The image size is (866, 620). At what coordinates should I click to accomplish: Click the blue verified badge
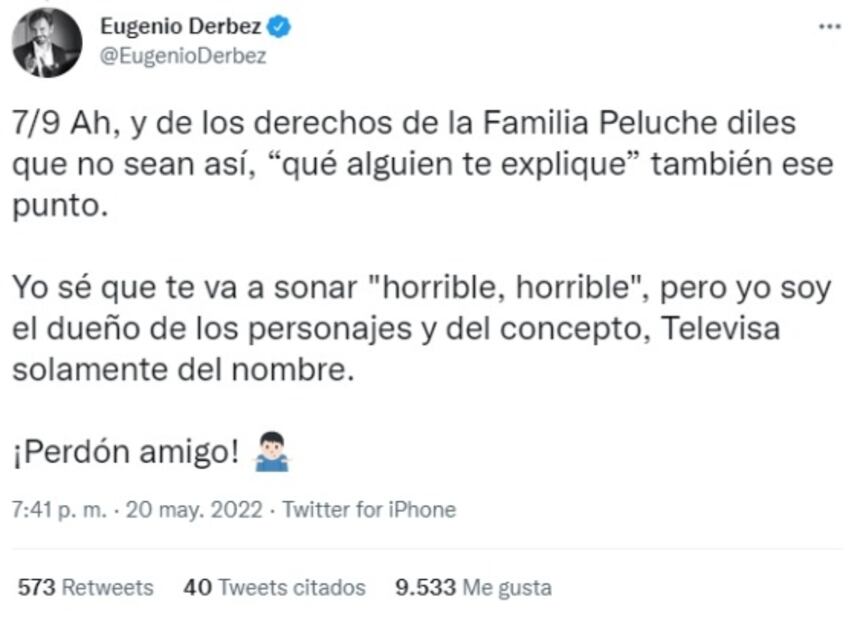click(280, 28)
